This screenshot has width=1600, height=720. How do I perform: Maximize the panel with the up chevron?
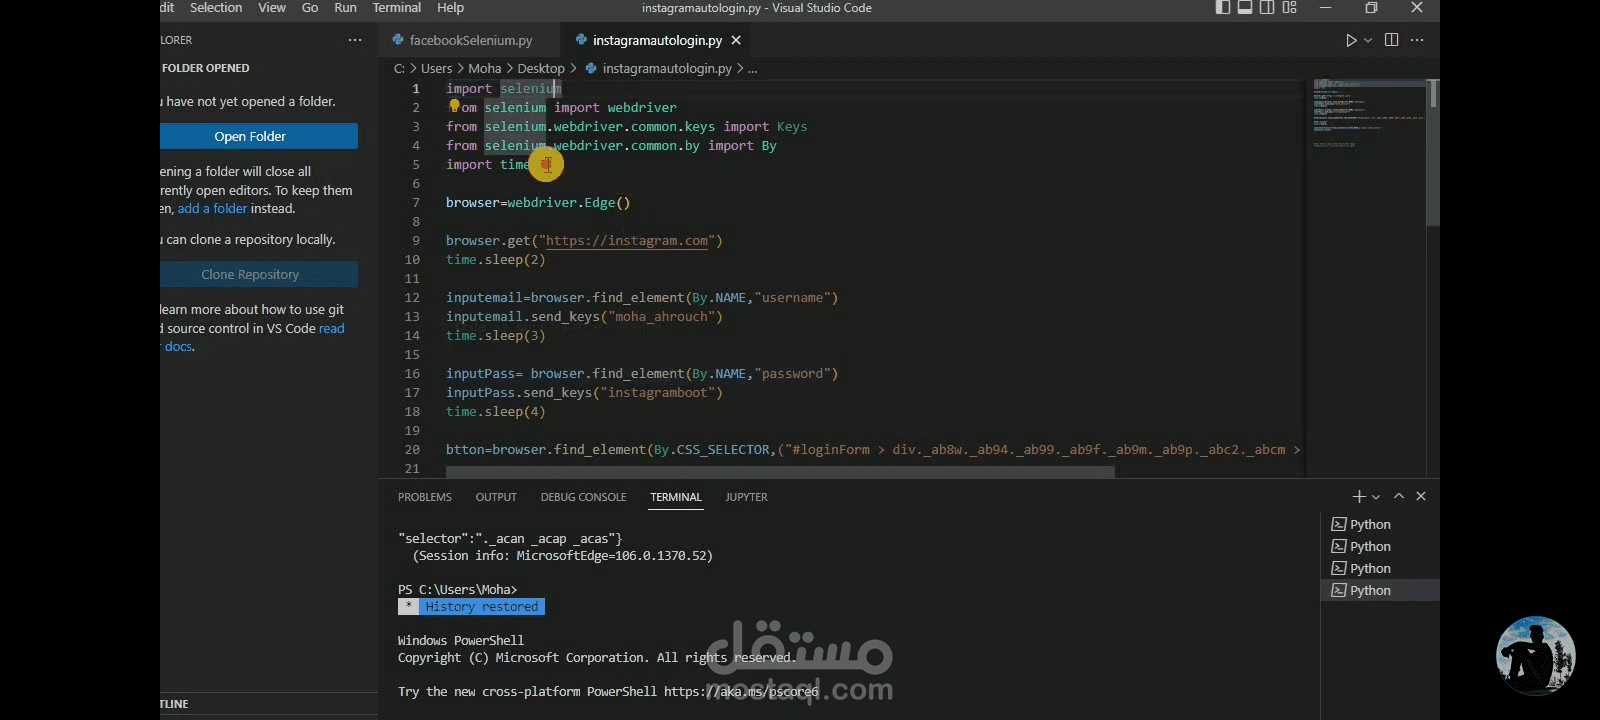[1399, 496]
